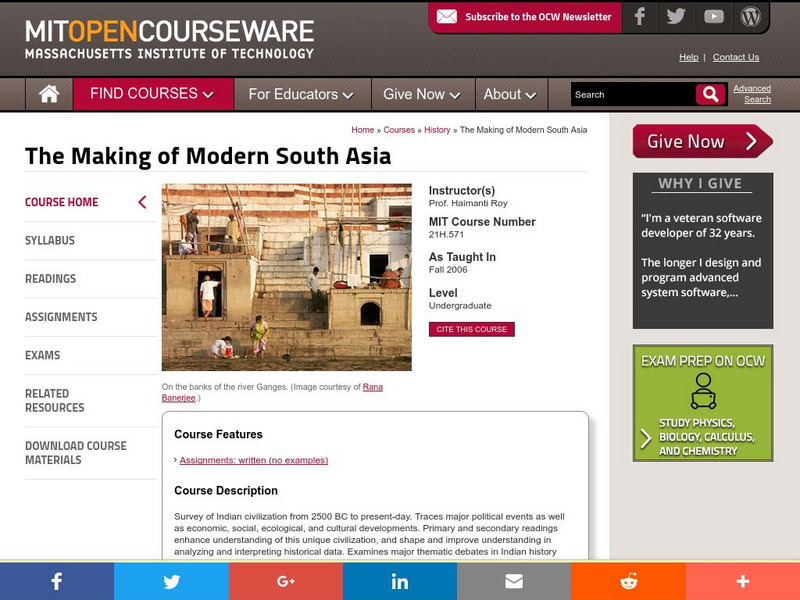Viewport: 800px width, 600px height.
Task: Open the YouTube icon in the header
Action: (x=713, y=17)
